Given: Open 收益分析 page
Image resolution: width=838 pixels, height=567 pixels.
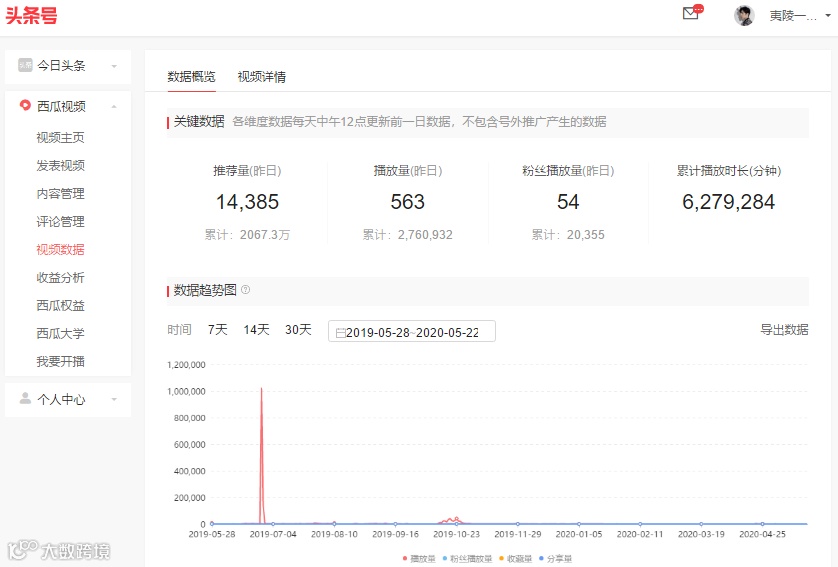Looking at the screenshot, I should click(60, 277).
